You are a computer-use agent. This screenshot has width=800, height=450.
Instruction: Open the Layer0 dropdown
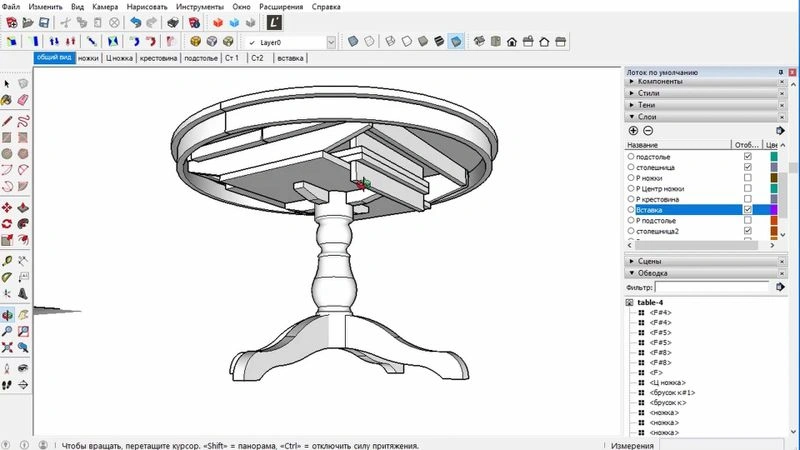[x=331, y=42]
